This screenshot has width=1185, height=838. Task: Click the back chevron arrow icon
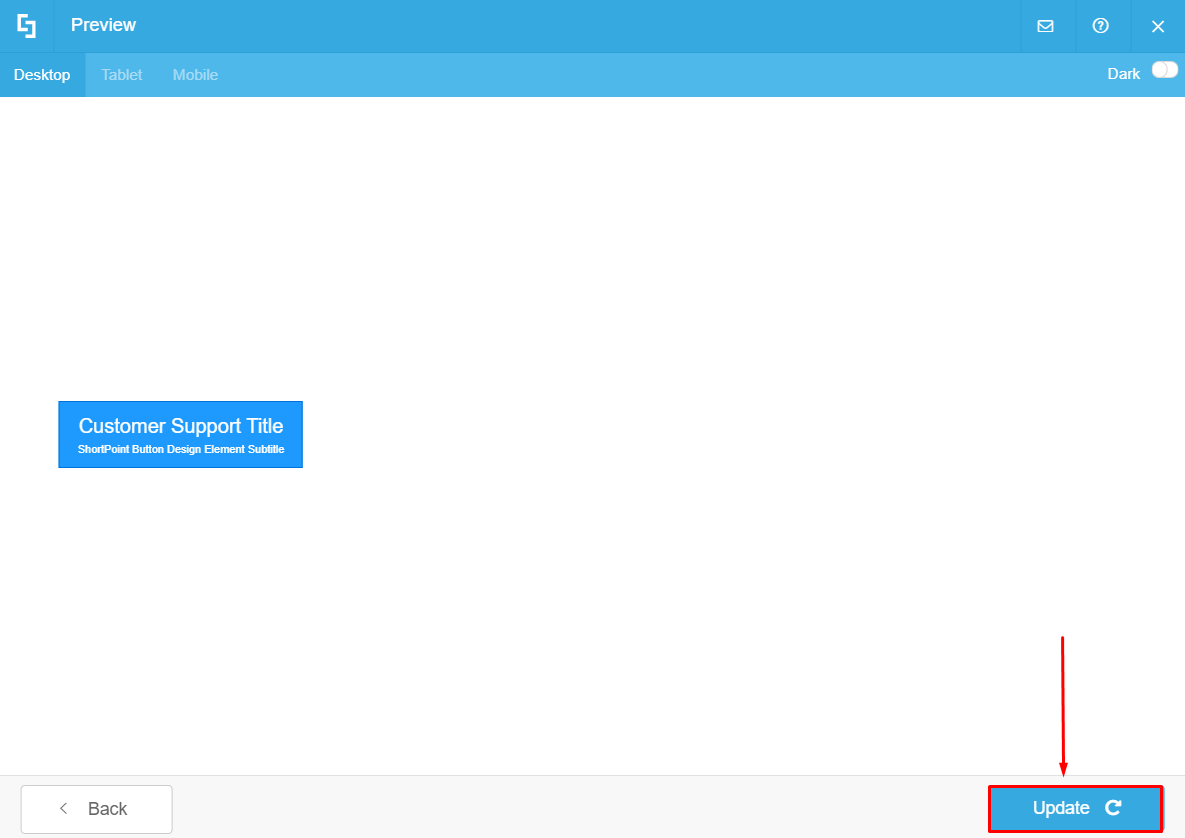[x=64, y=808]
